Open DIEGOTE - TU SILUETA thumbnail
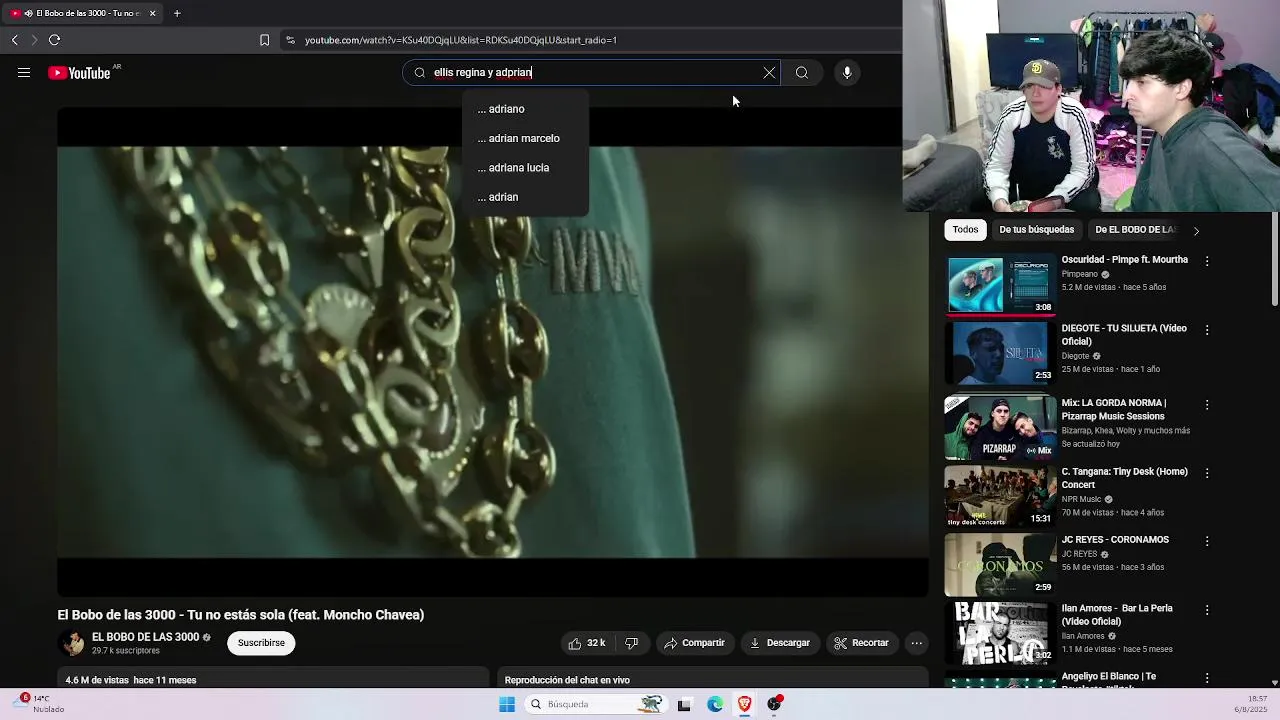 coord(1000,353)
